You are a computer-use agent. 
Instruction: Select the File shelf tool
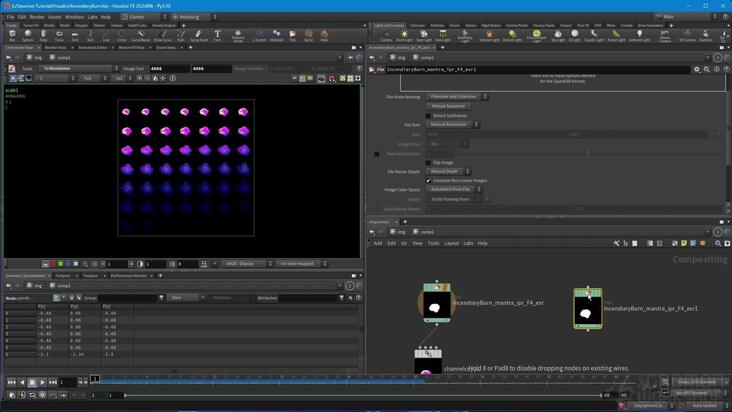tap(293, 35)
